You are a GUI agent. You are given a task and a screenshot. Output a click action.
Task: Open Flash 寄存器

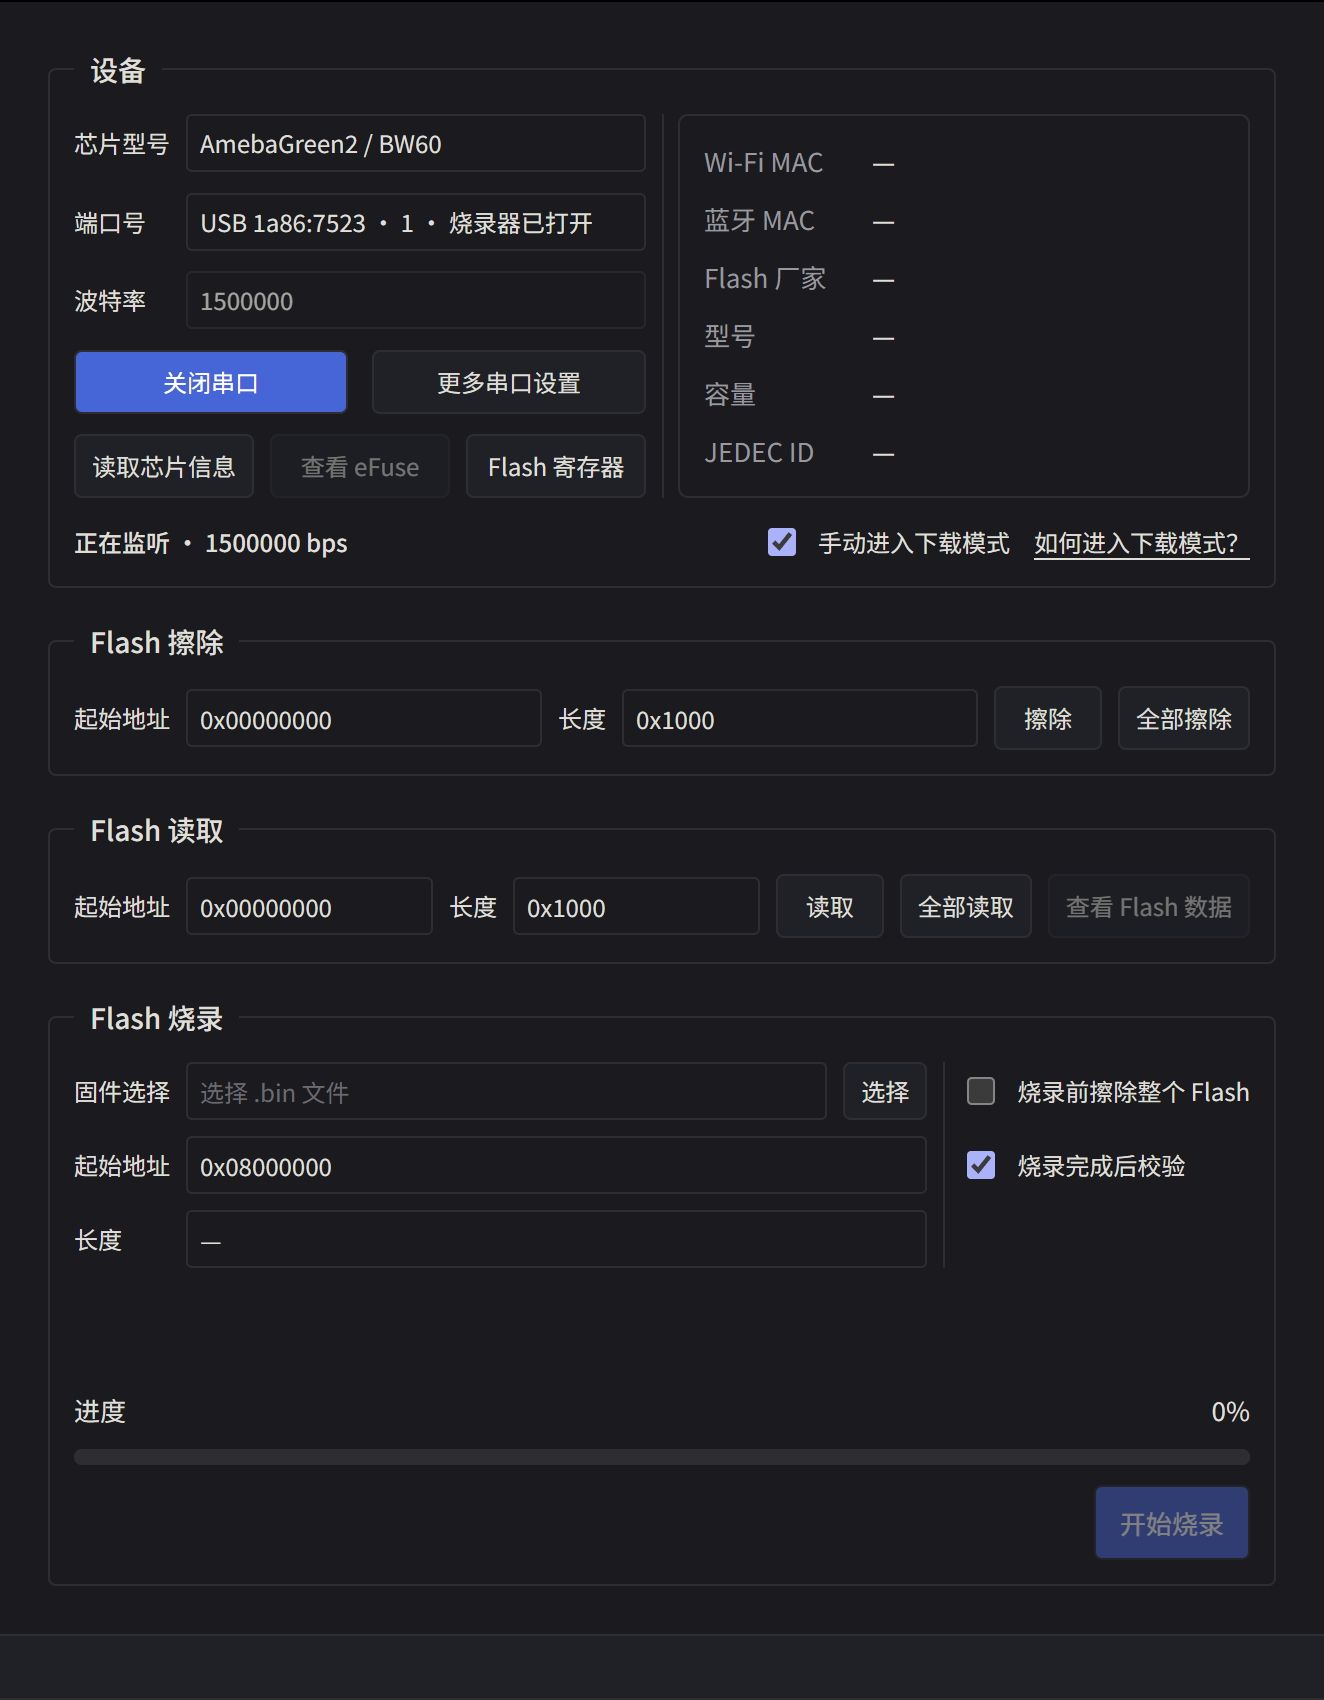coord(556,466)
